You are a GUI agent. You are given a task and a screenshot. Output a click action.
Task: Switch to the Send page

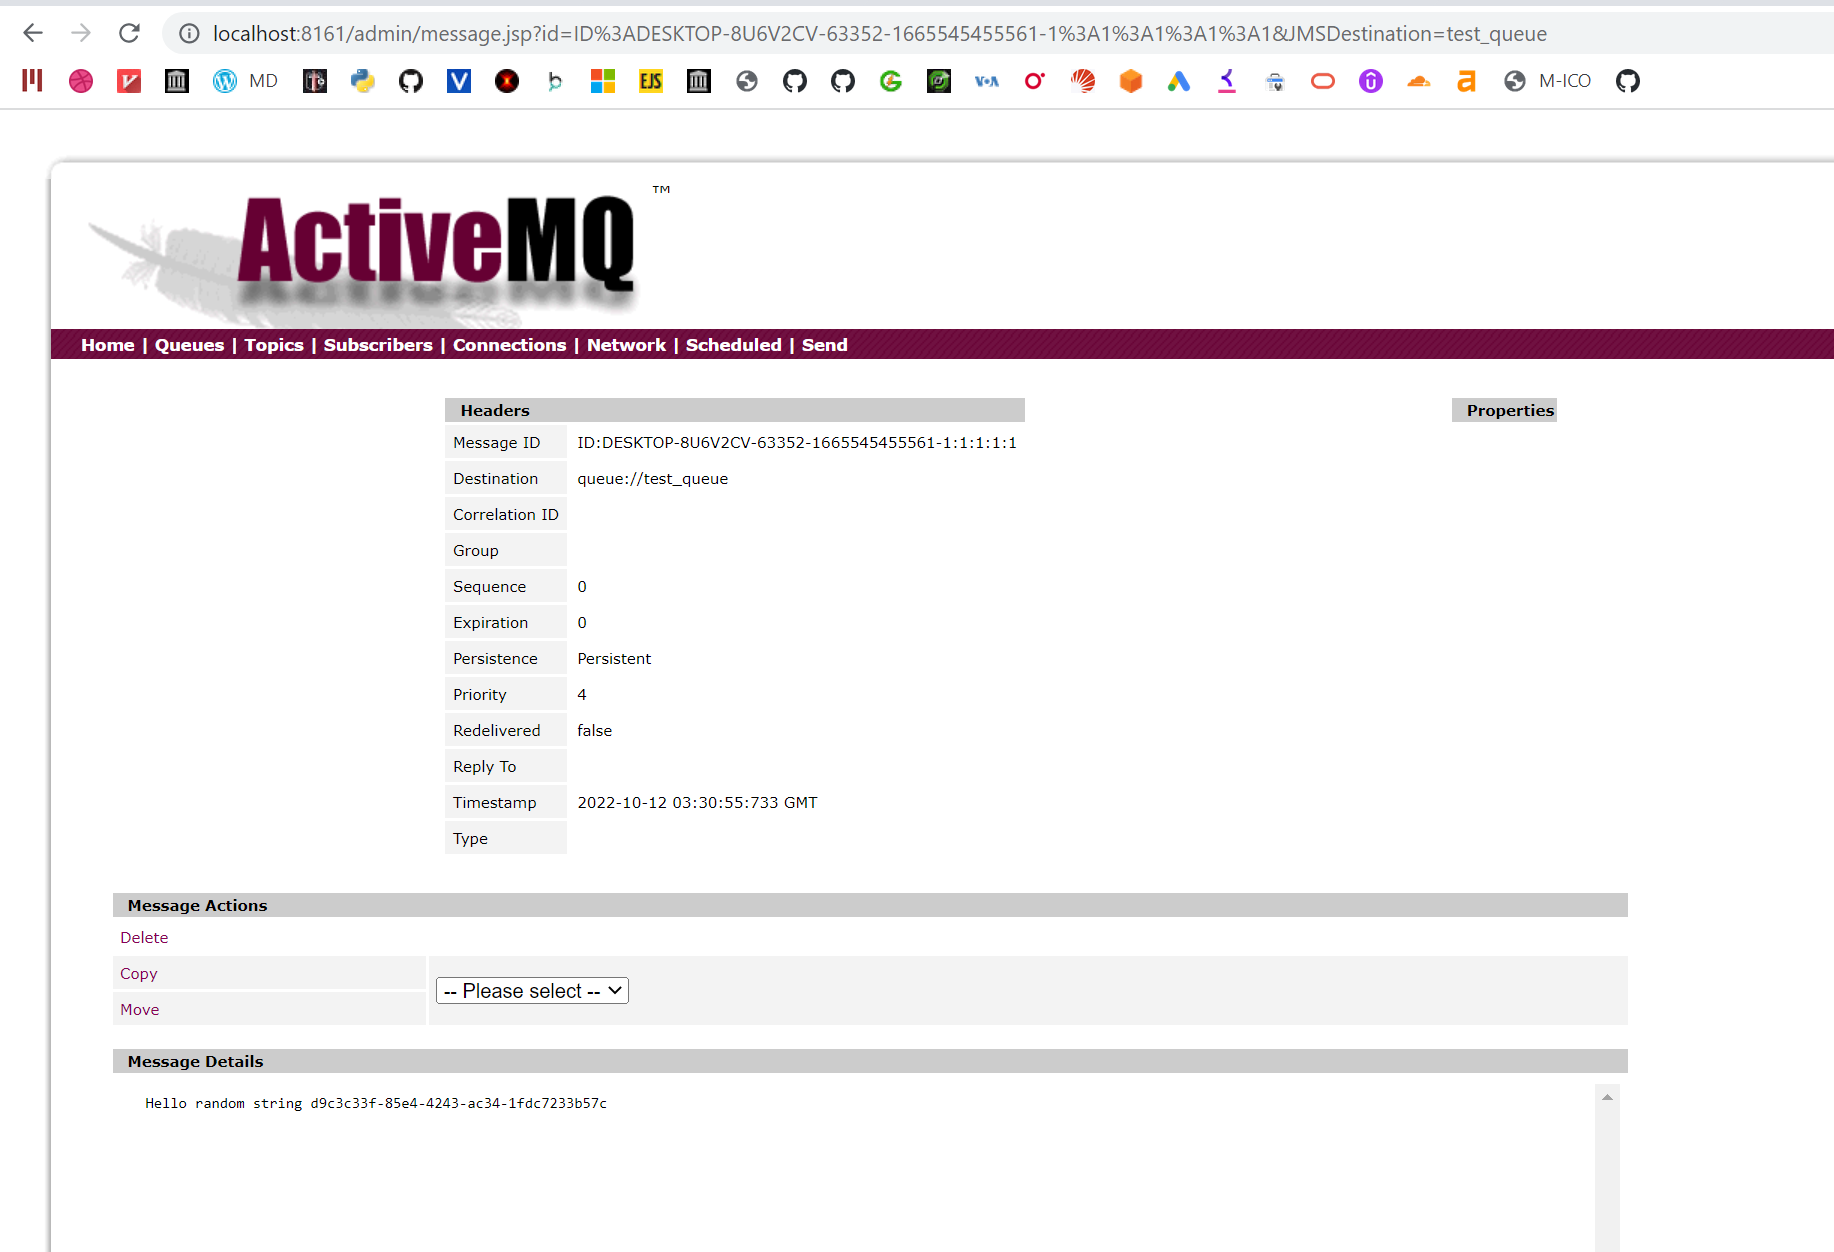point(824,345)
